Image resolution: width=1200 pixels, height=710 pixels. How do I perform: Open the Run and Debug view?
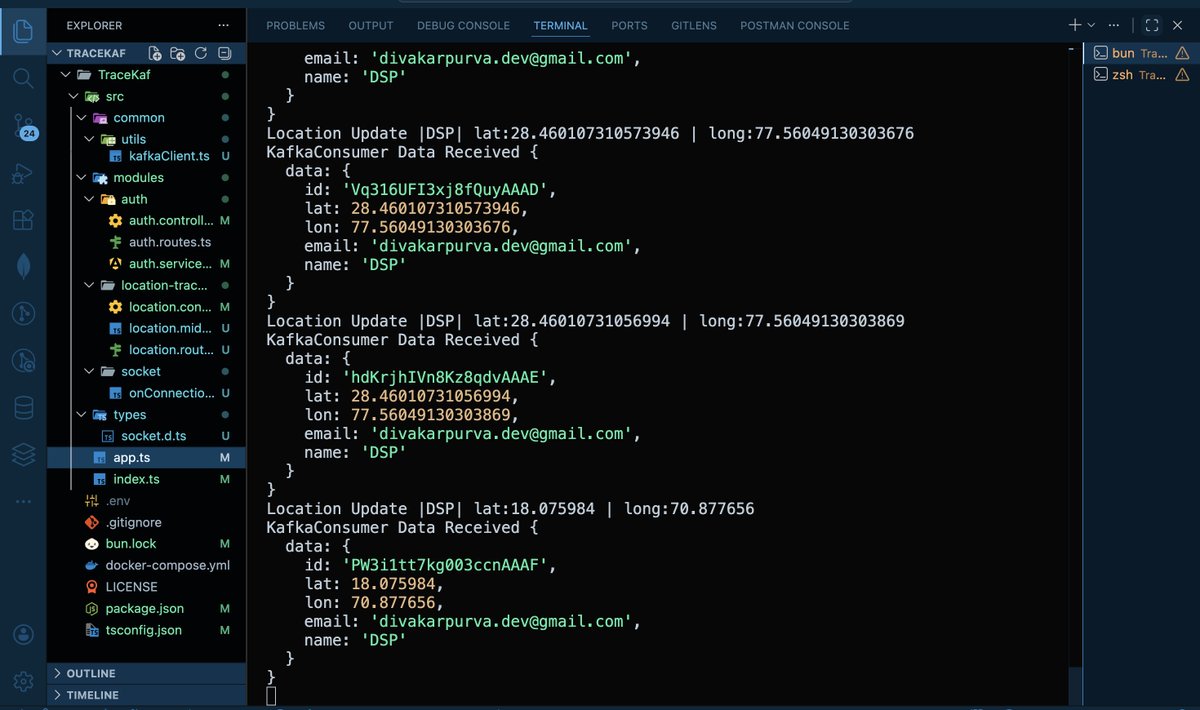point(23,173)
